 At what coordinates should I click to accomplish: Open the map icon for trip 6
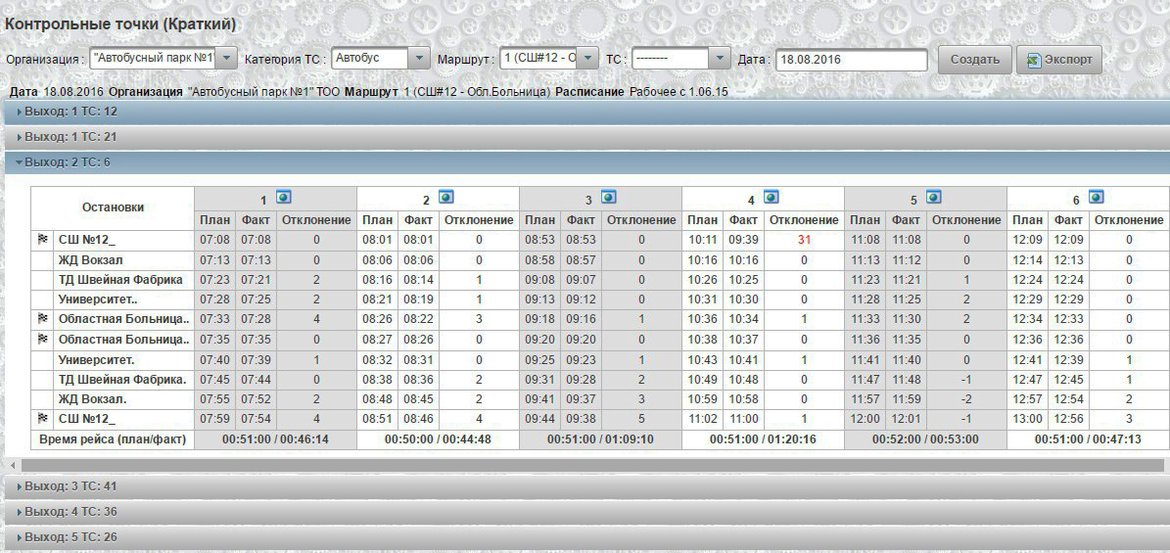click(x=1096, y=197)
